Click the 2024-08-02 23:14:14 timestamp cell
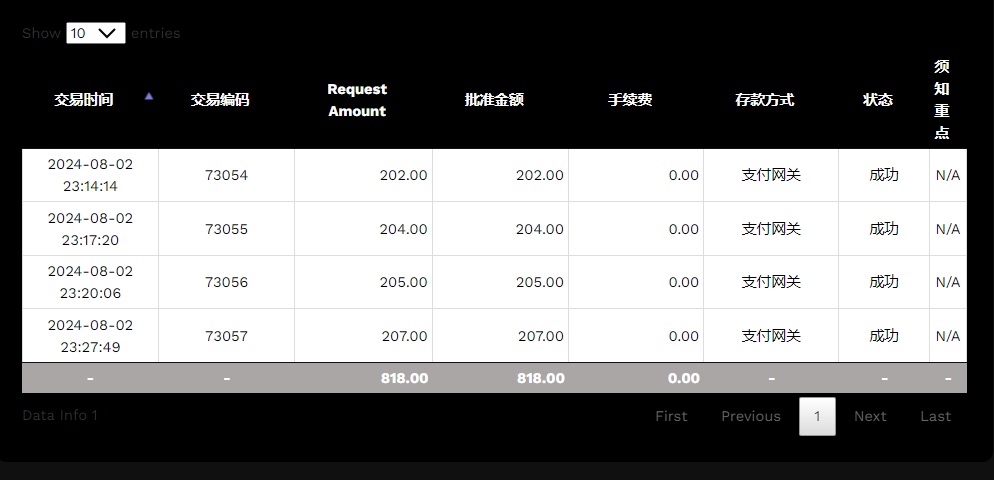Viewport: 994px width, 480px height. point(90,175)
